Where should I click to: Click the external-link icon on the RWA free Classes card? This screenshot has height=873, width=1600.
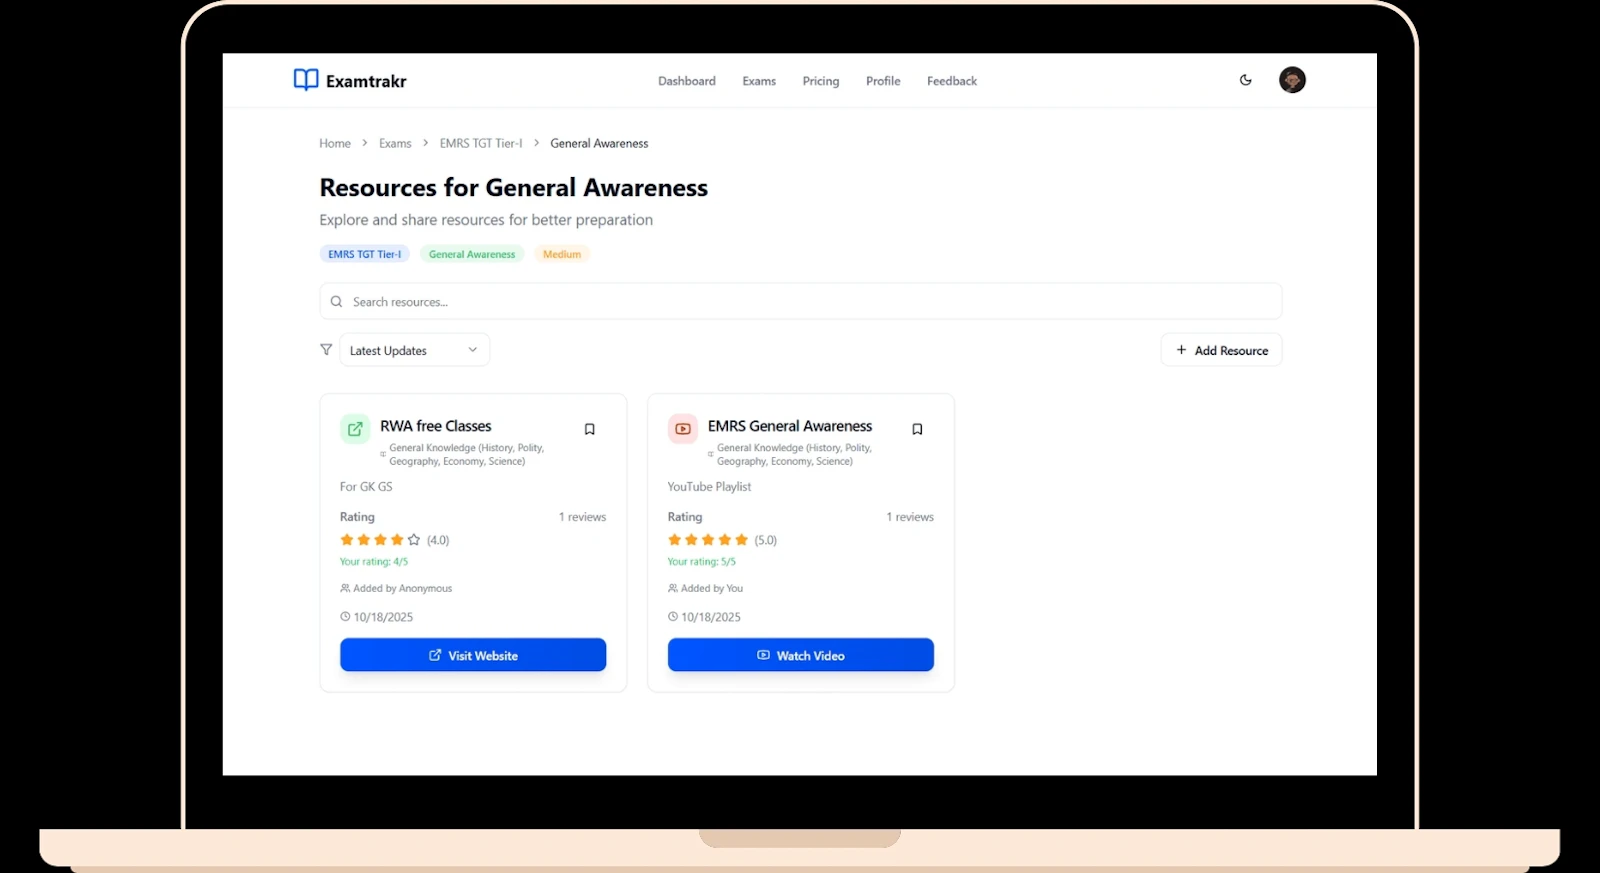pyautogui.click(x=355, y=429)
